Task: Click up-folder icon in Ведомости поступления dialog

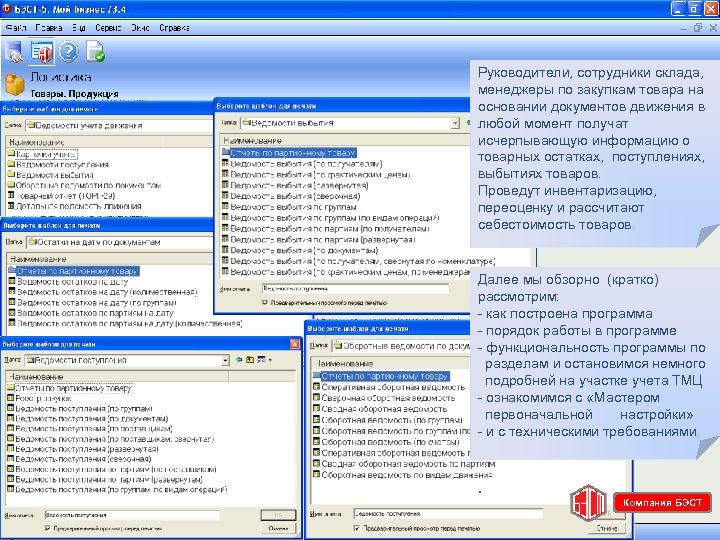Action: click(250, 360)
